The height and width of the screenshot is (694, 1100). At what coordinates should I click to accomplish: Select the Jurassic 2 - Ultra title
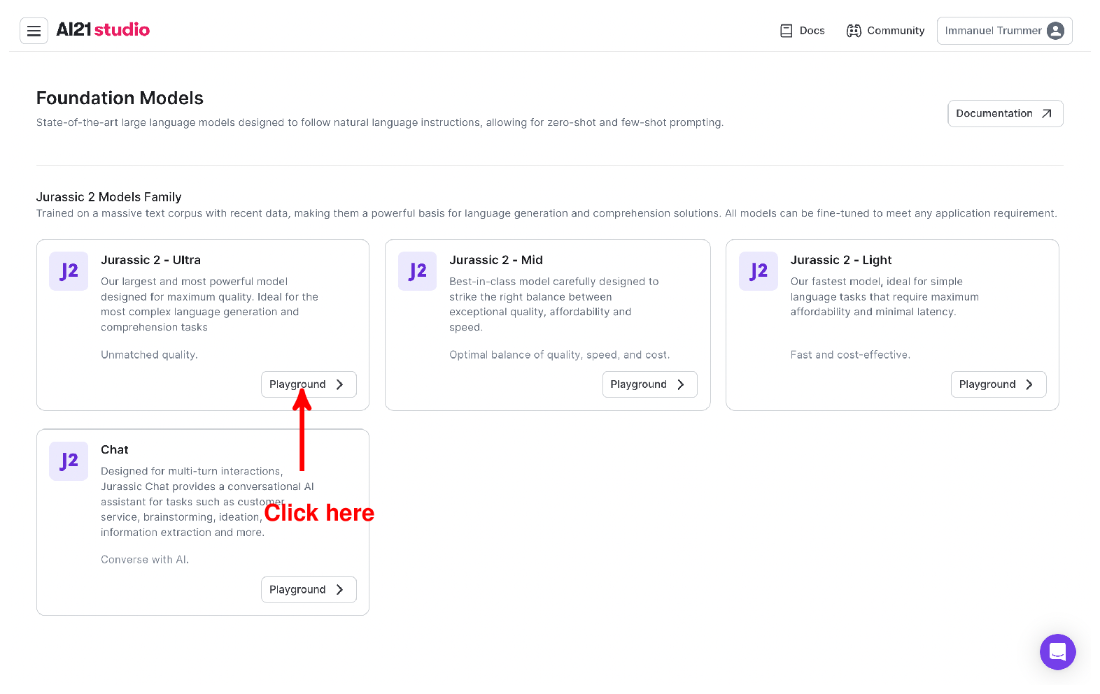pos(151,260)
